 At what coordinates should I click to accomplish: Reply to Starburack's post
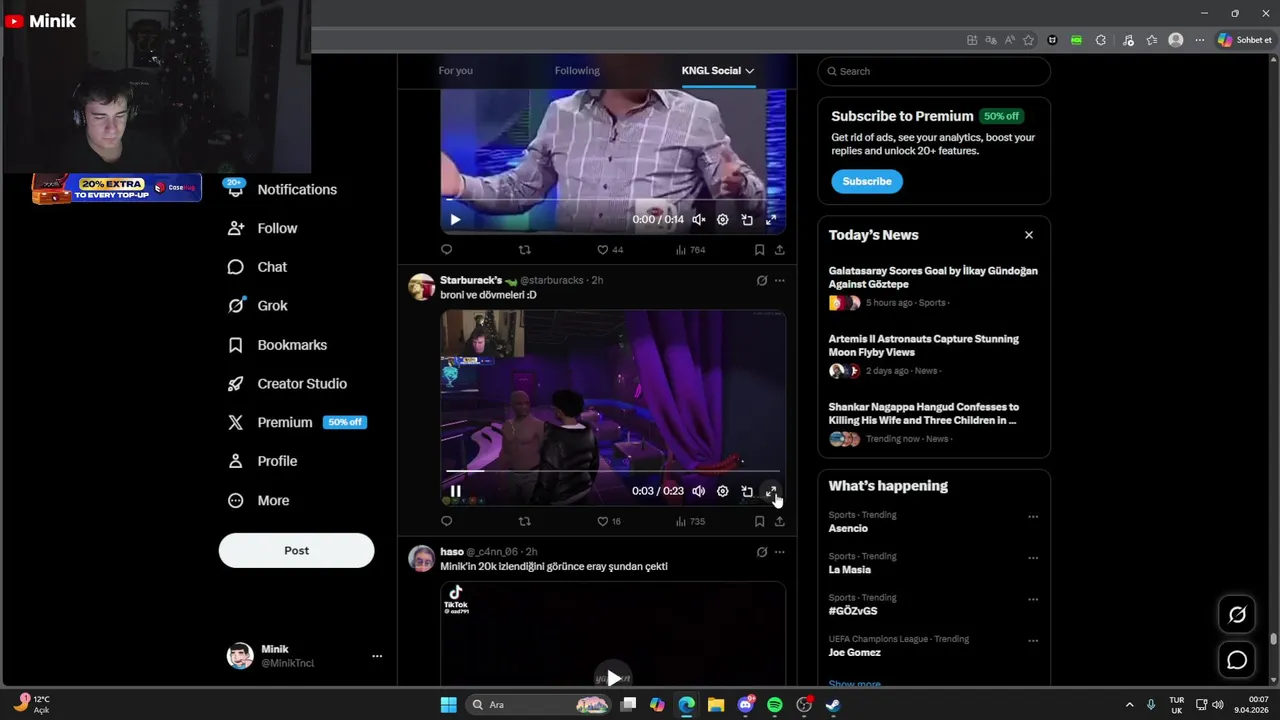447,521
